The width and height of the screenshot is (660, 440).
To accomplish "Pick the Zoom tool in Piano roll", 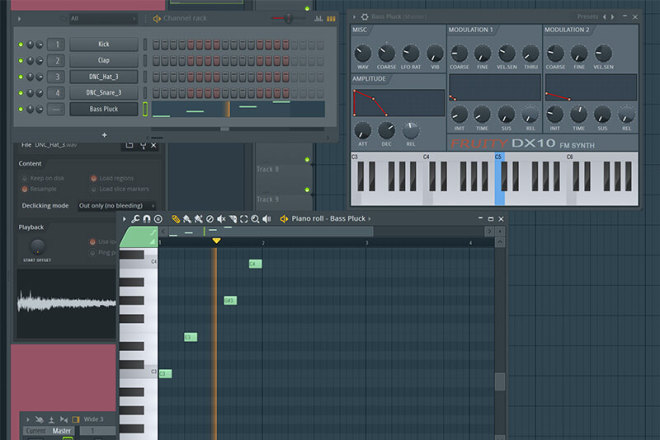I will click(x=255, y=219).
